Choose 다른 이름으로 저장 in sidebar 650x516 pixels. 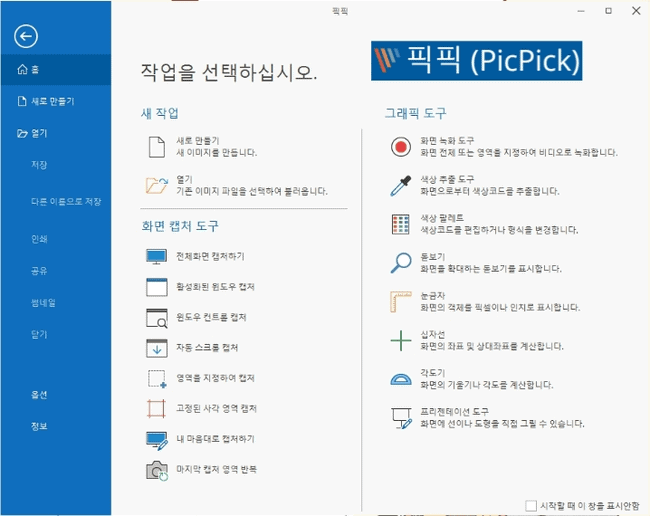(66, 201)
